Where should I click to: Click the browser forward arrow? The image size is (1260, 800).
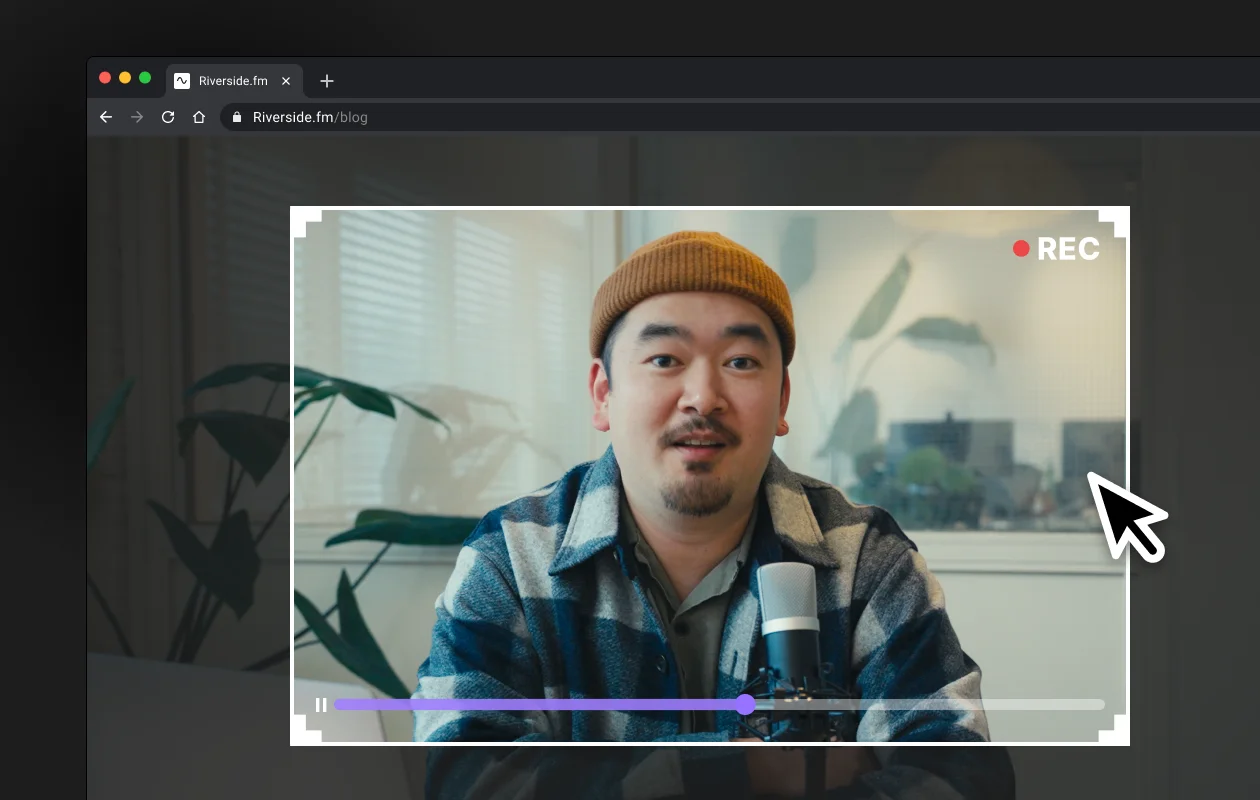coord(137,117)
